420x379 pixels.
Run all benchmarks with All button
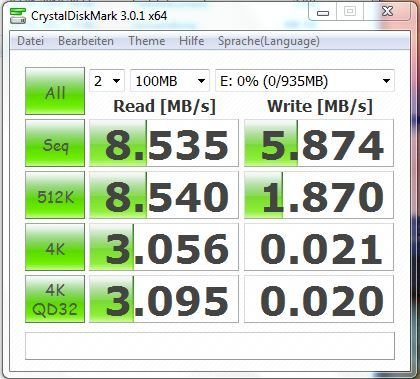pyautogui.click(x=55, y=91)
